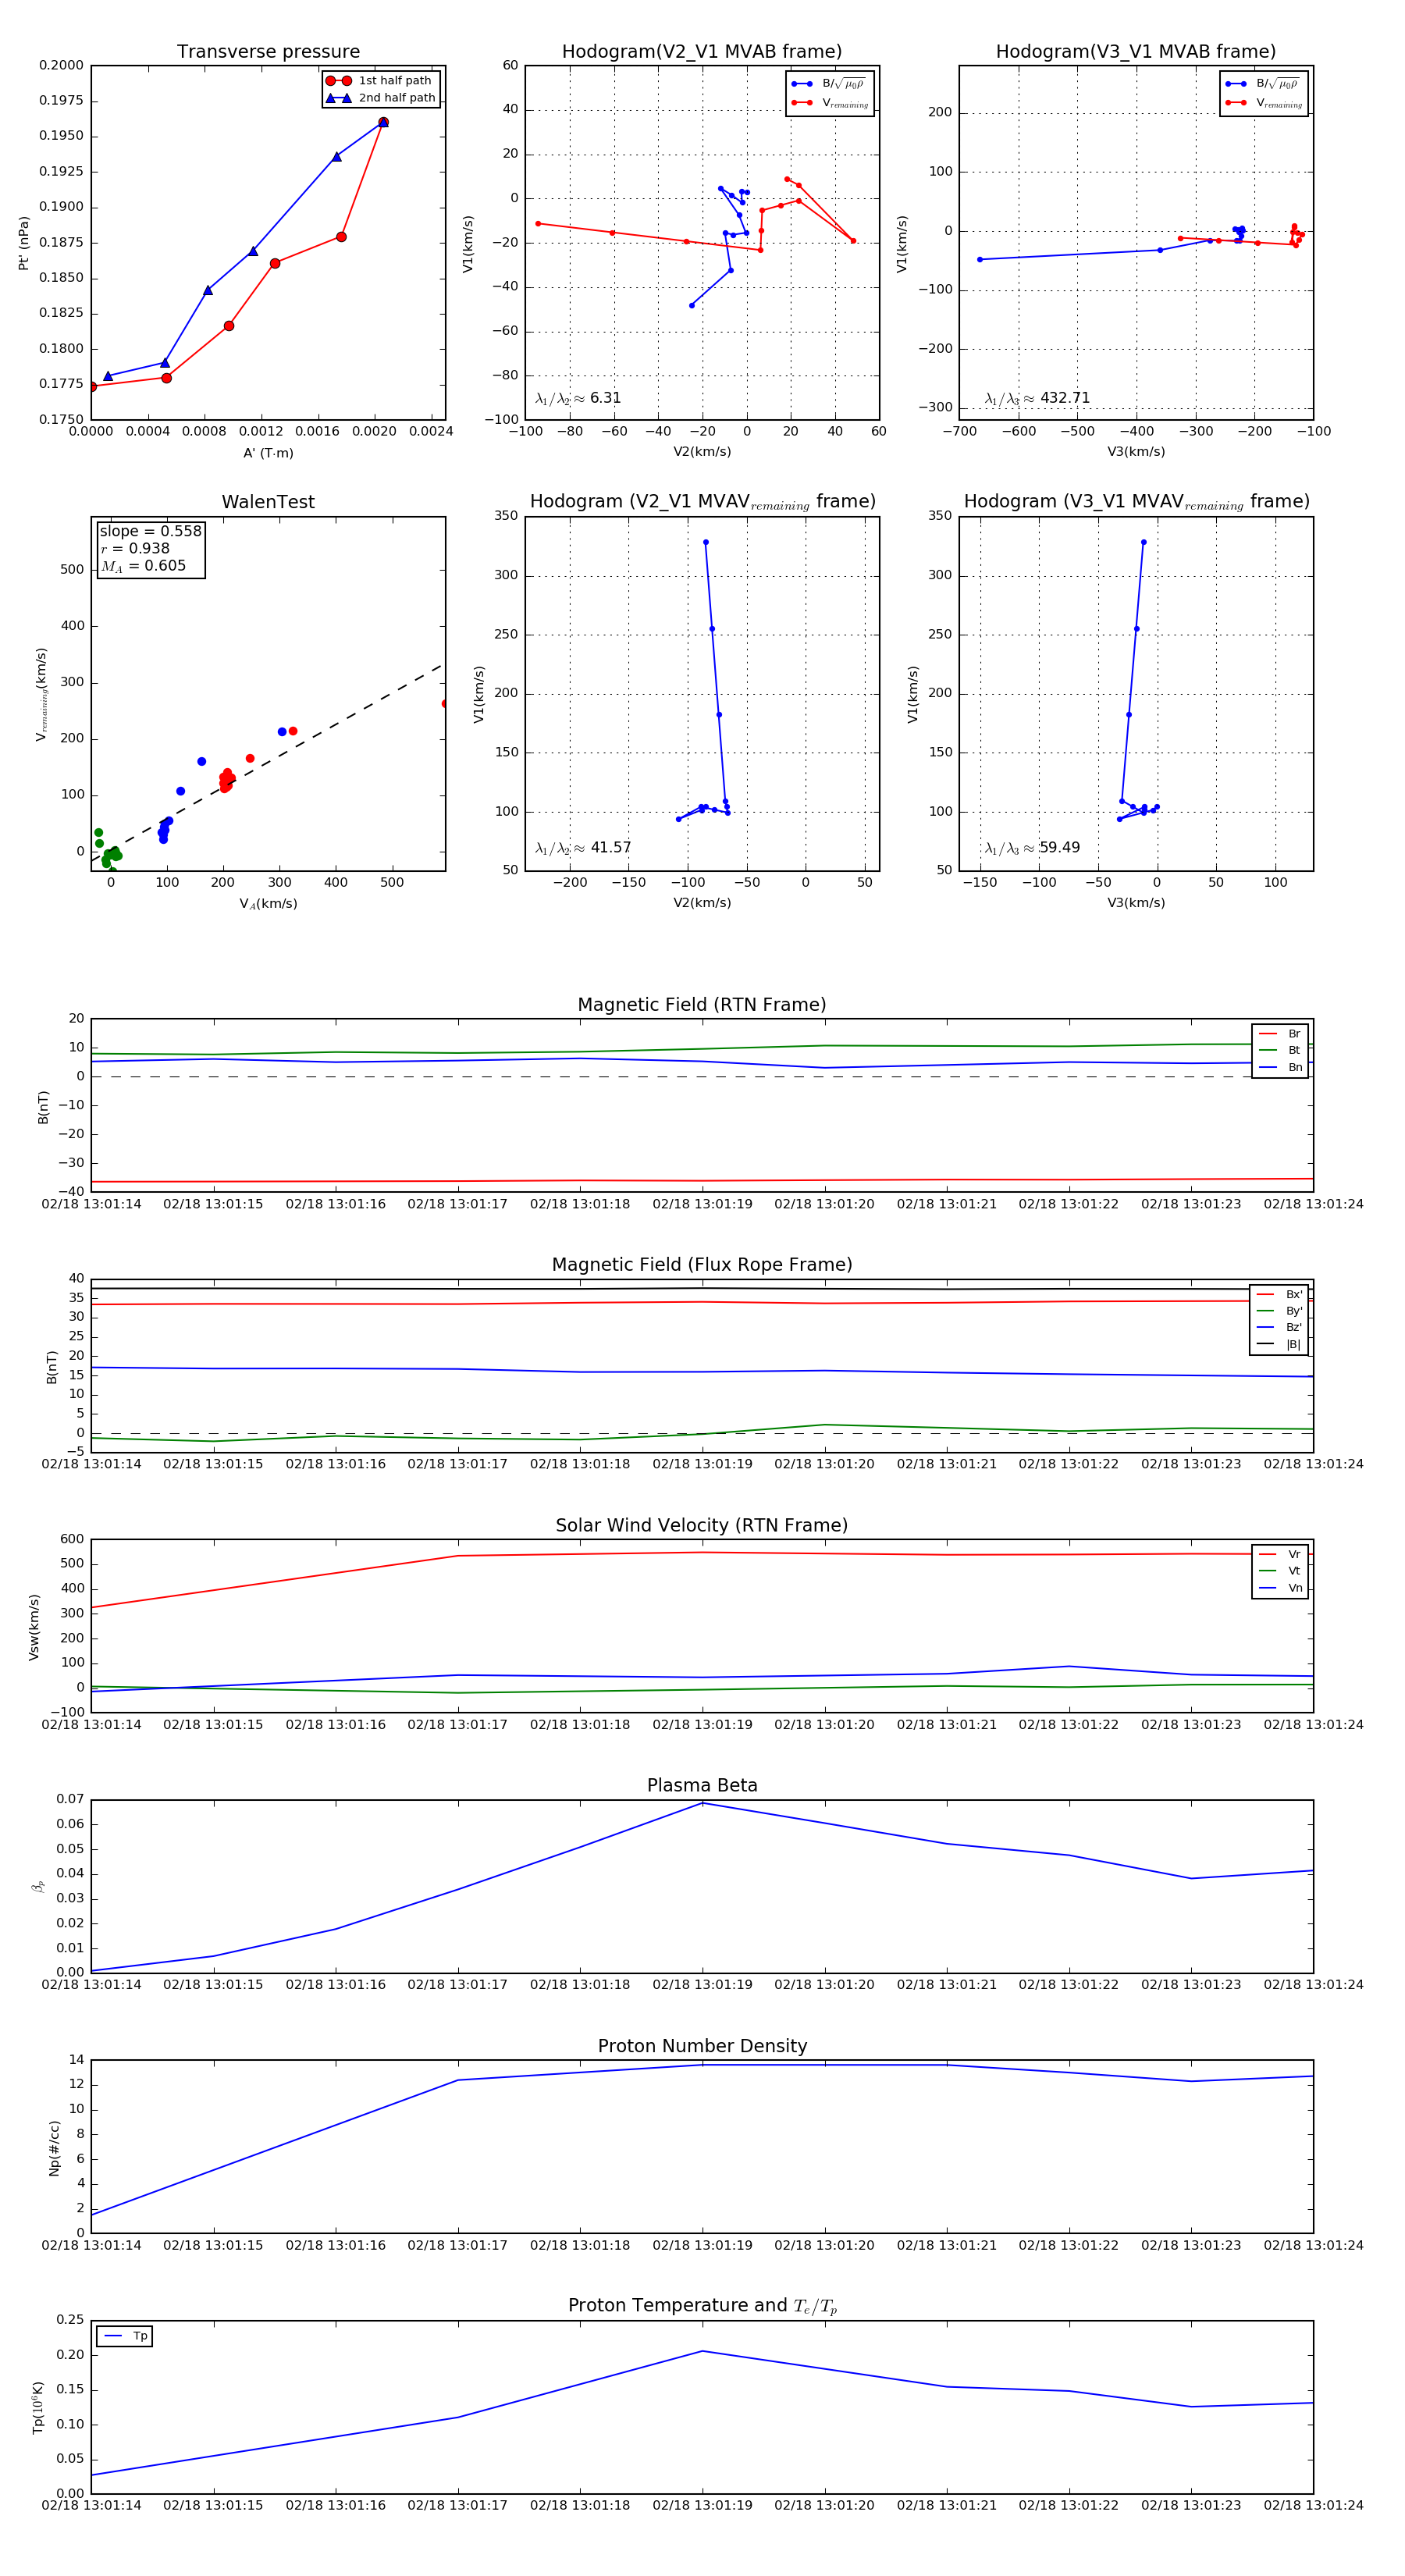
Task: Click the "V_A(km/s)" x-axis label
Action: 268,904
